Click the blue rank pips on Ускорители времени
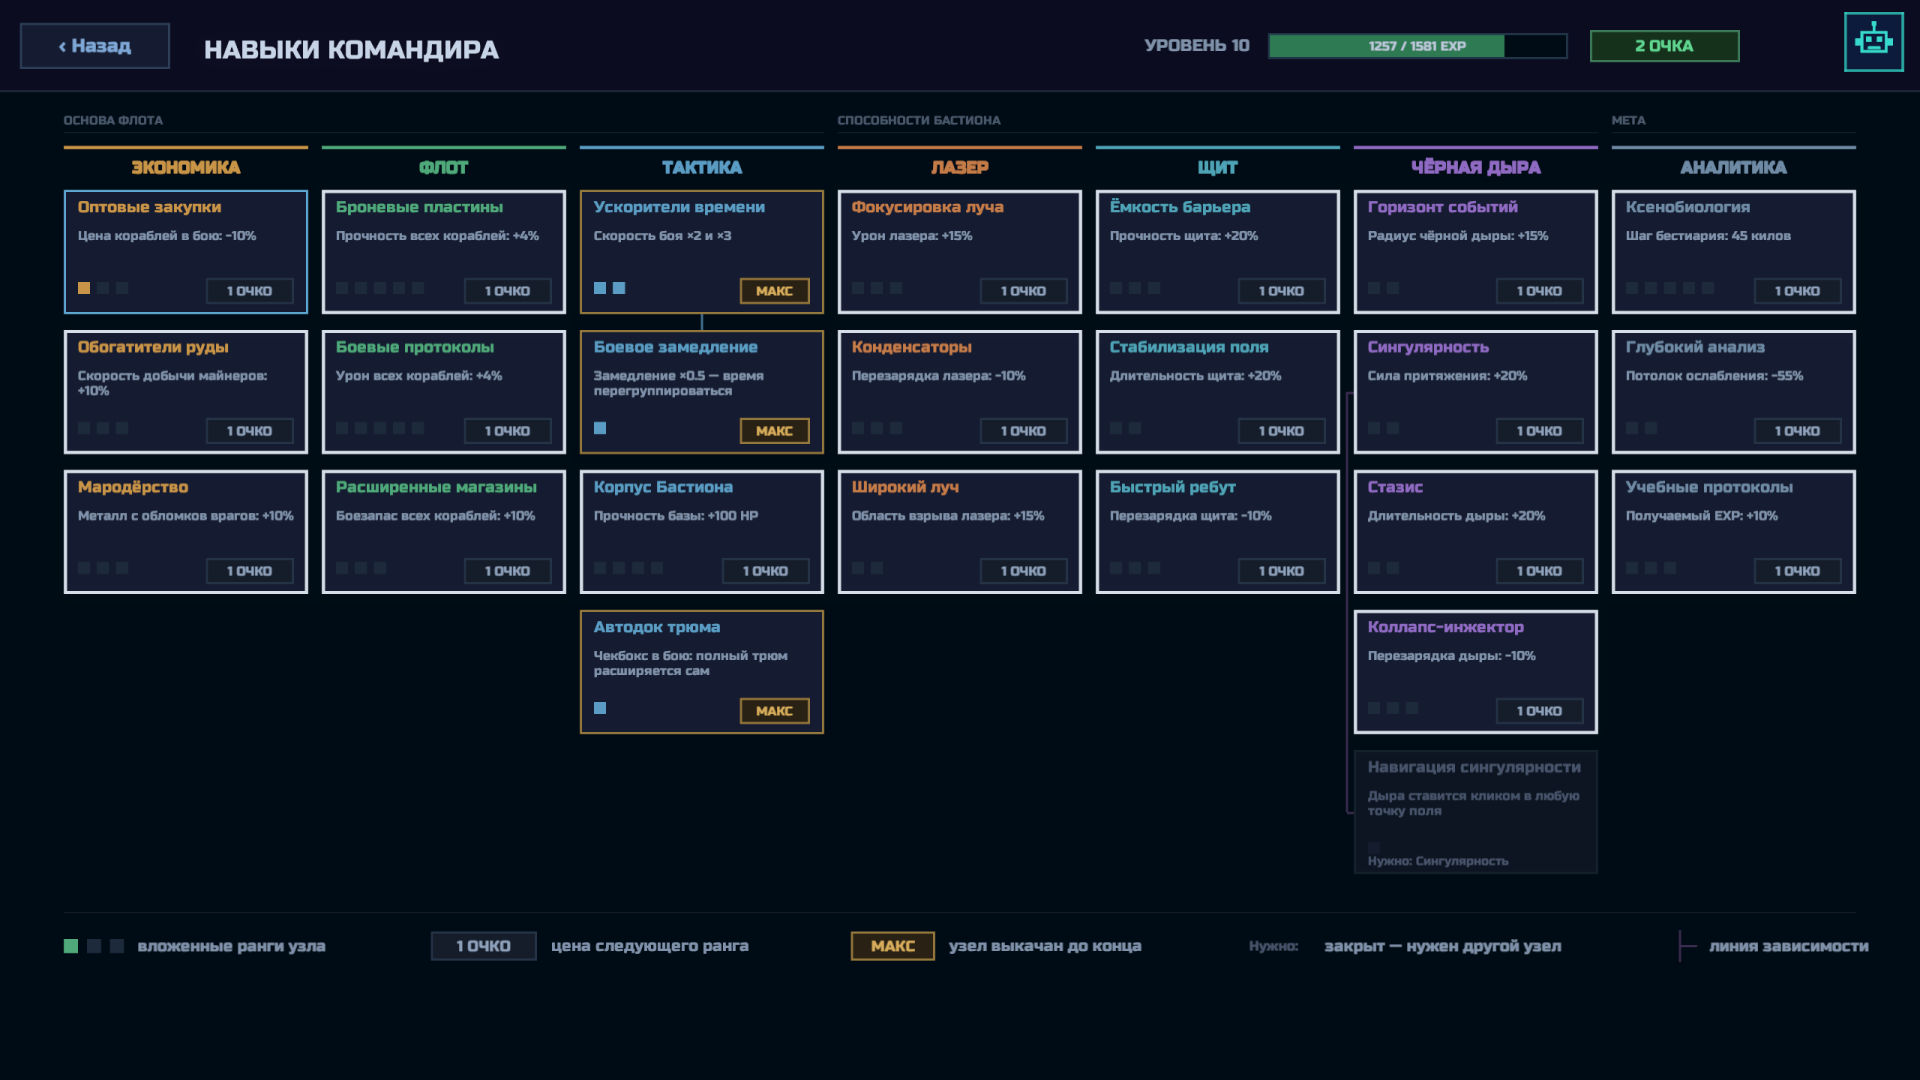The image size is (1920, 1080). (609, 288)
